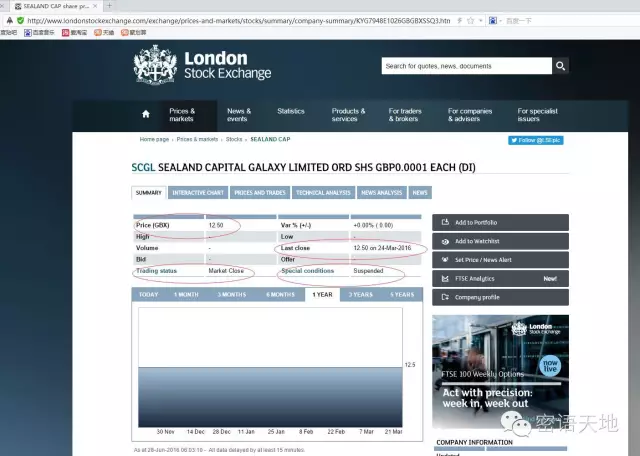Click the home icon in navigation bar

(x=146, y=114)
